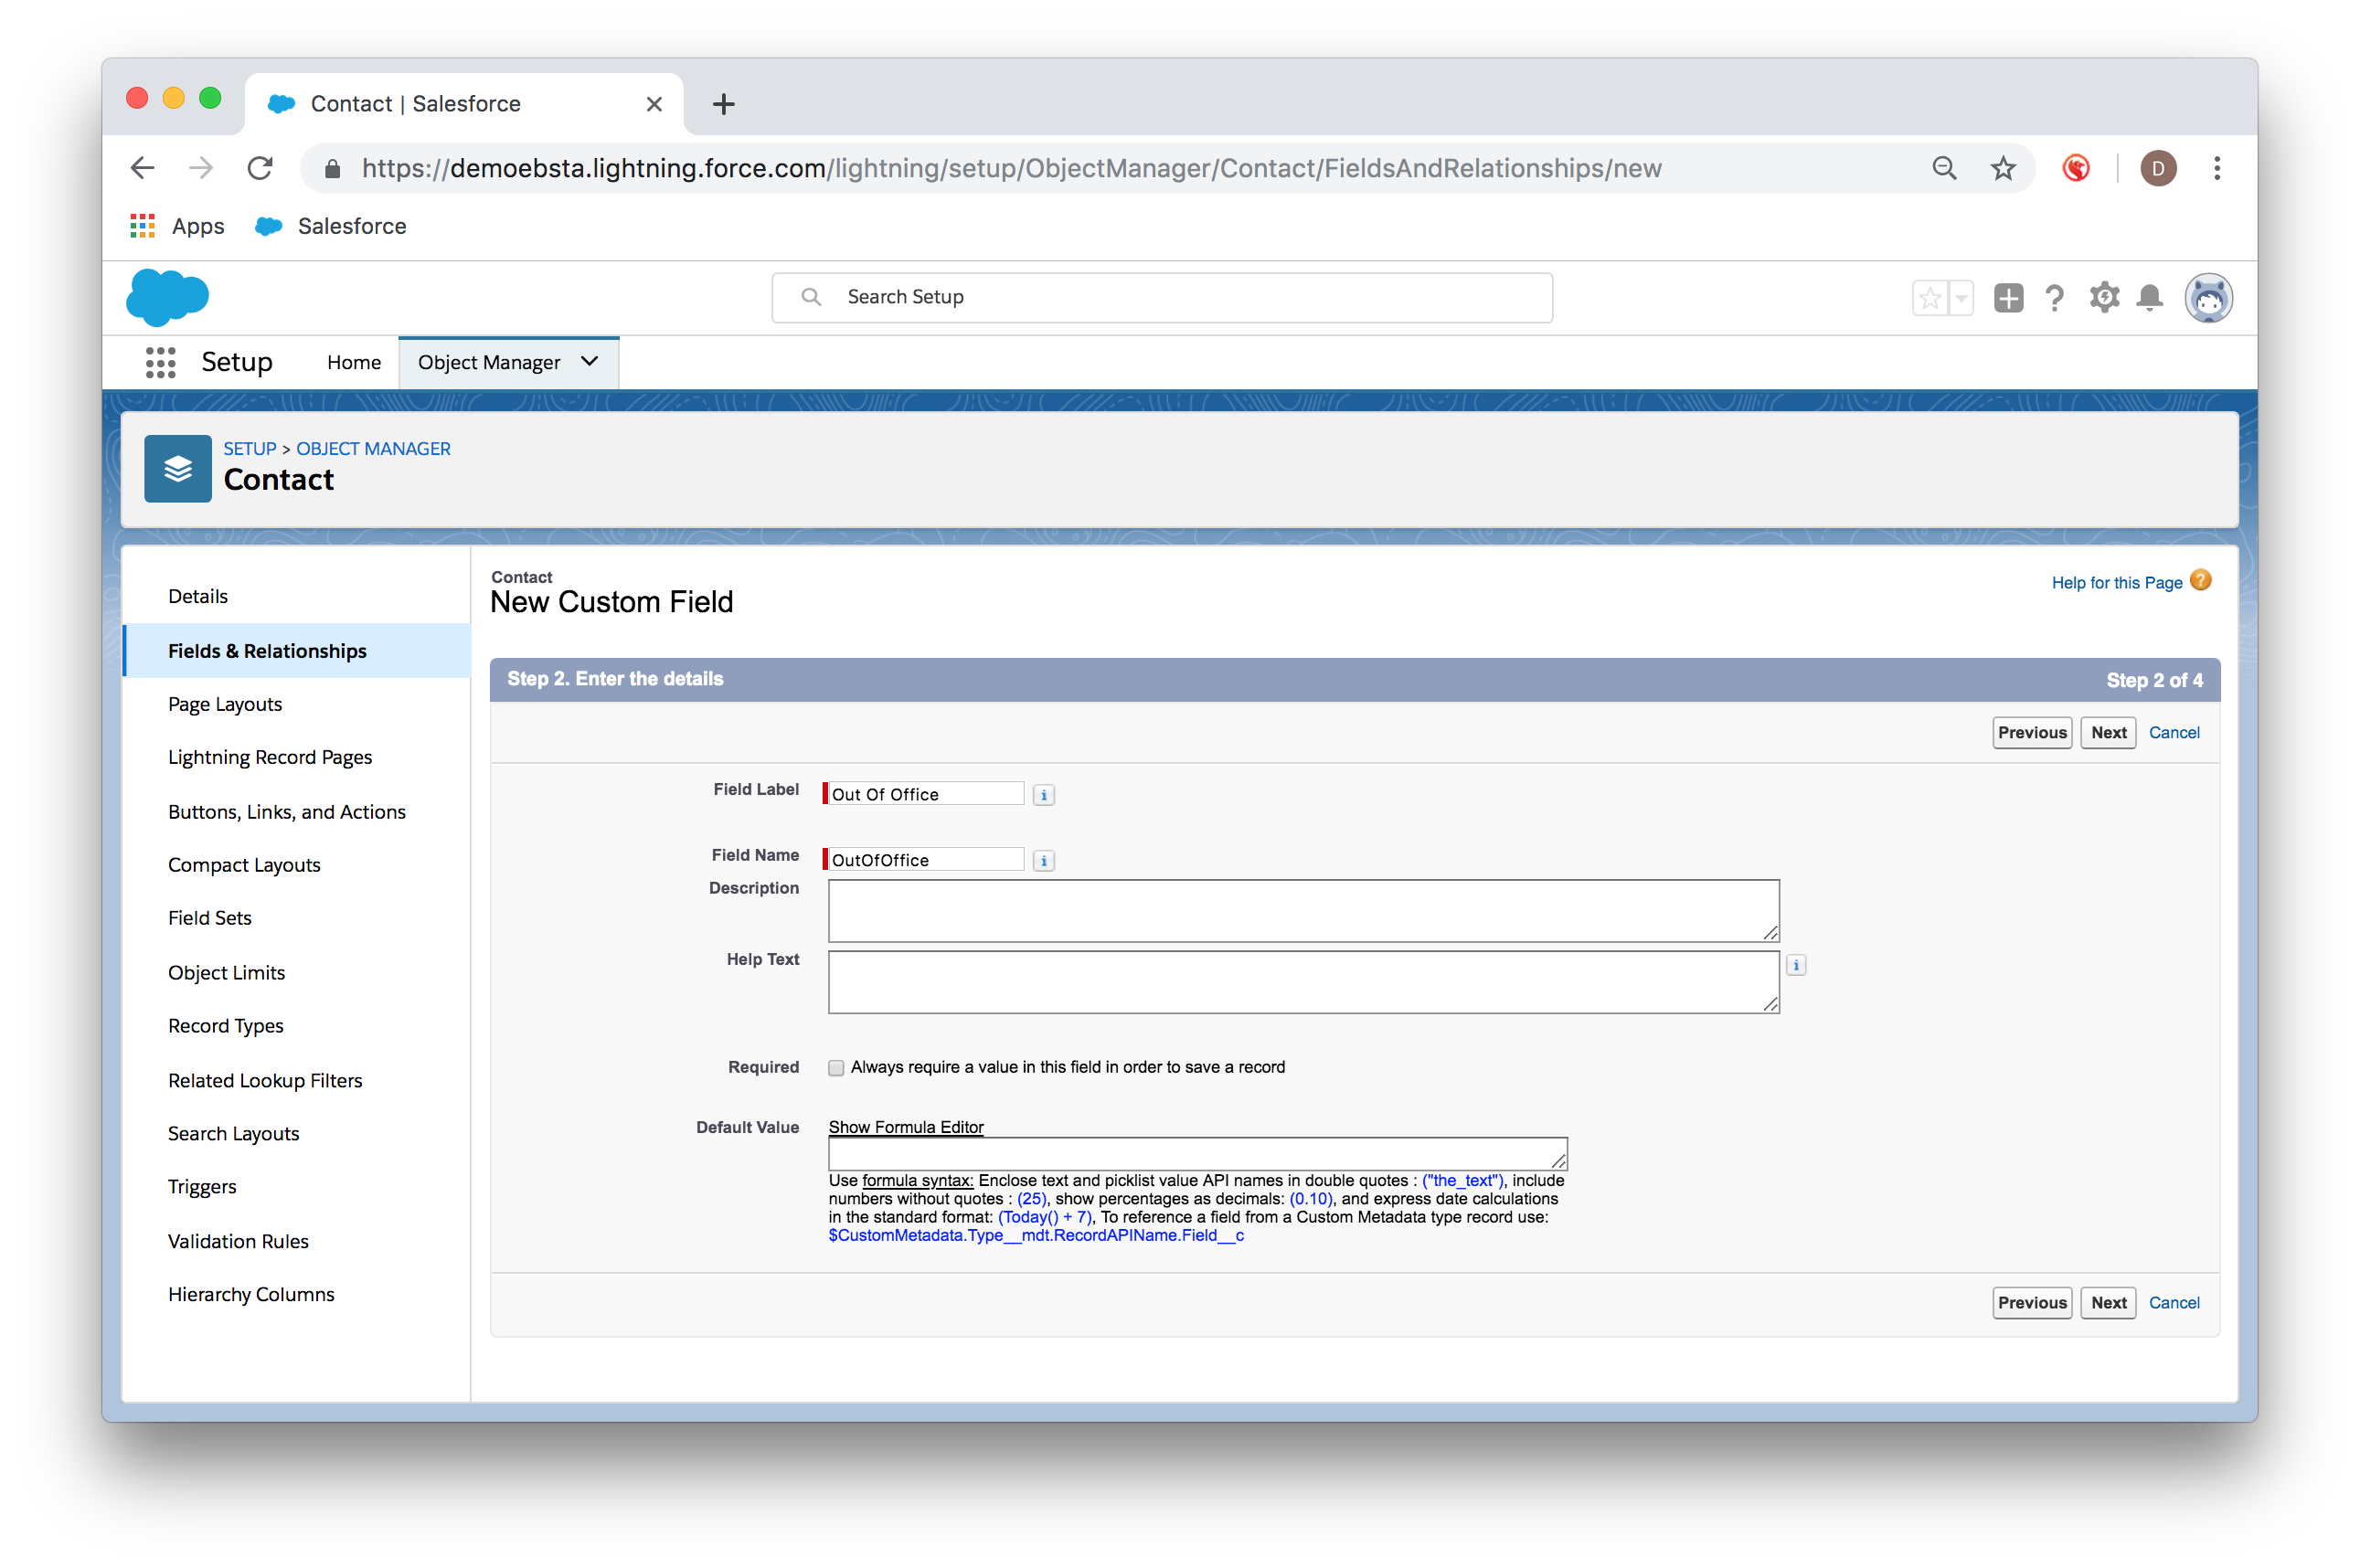Click the bottom Cancel link
This screenshot has width=2360, height=1568.
[x=2174, y=1302]
